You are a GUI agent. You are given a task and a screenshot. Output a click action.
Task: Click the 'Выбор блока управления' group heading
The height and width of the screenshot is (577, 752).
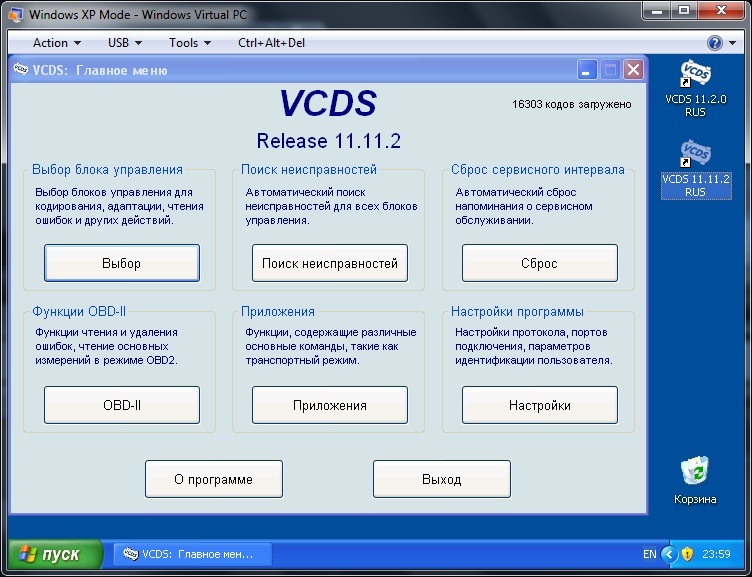click(x=107, y=169)
